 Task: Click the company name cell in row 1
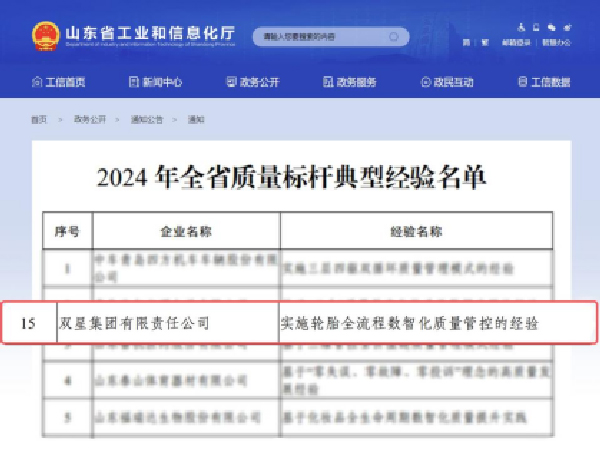[x=186, y=269]
